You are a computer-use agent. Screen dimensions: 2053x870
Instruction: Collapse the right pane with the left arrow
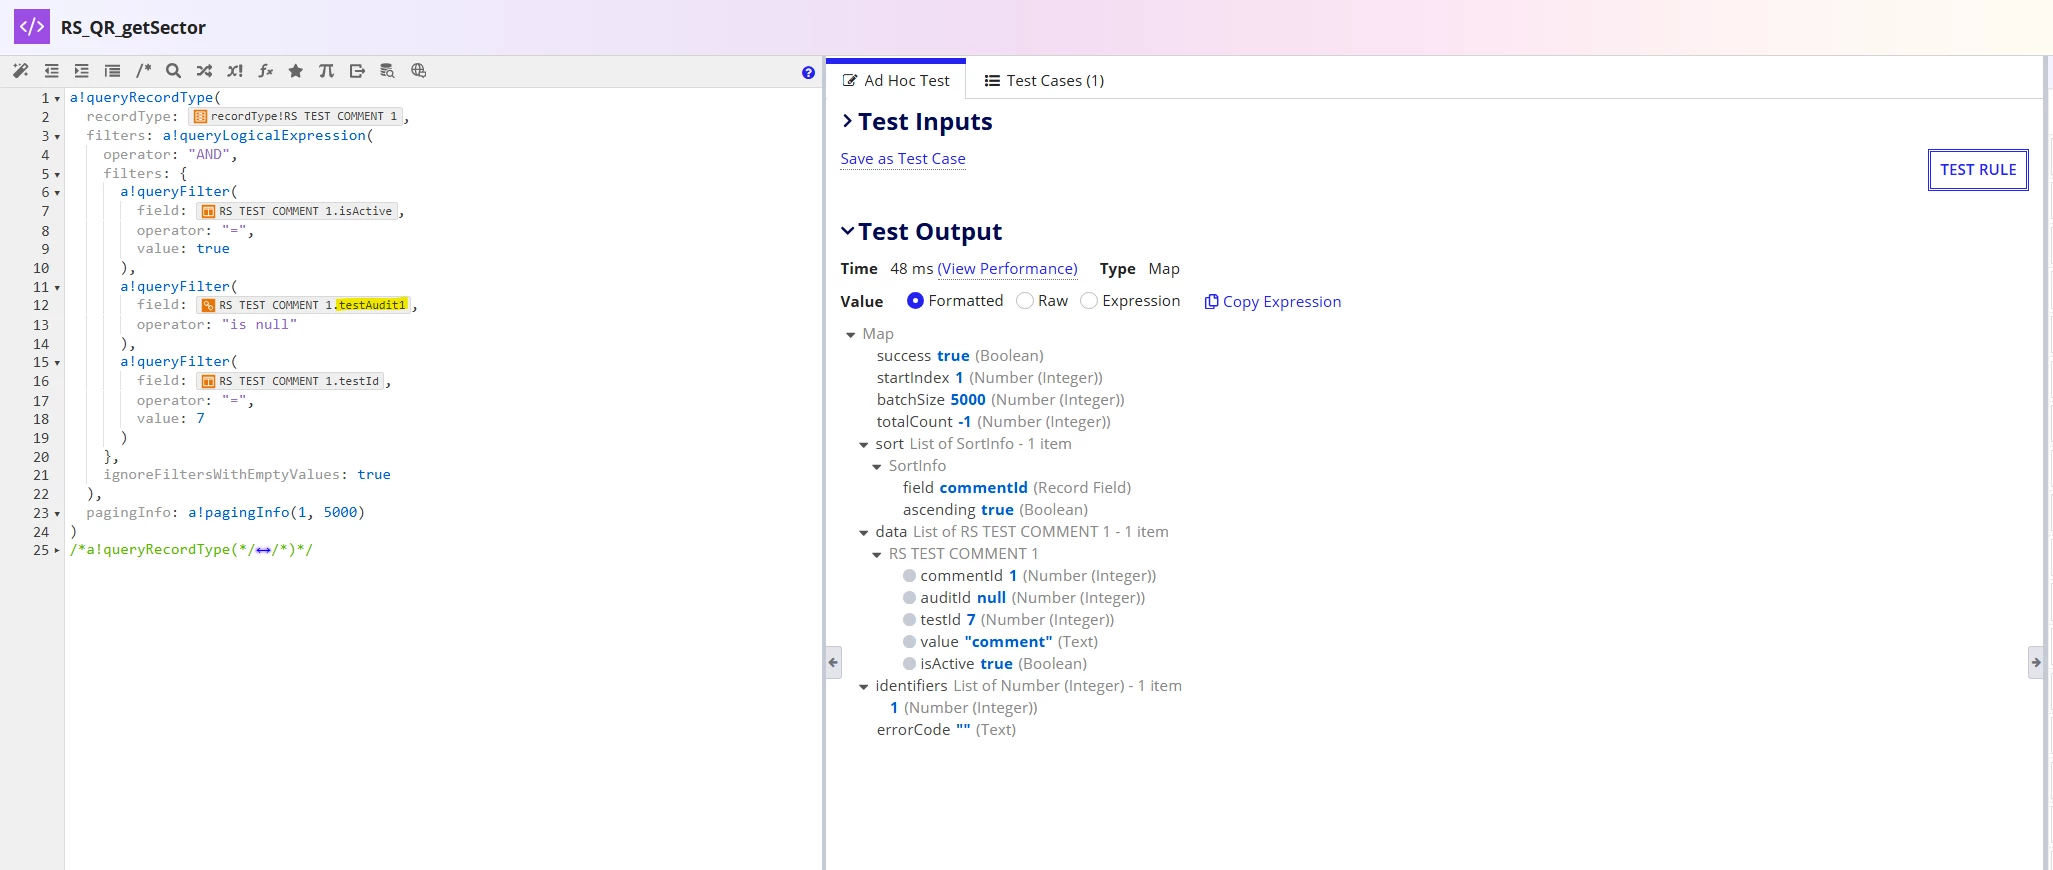pyautogui.click(x=833, y=662)
